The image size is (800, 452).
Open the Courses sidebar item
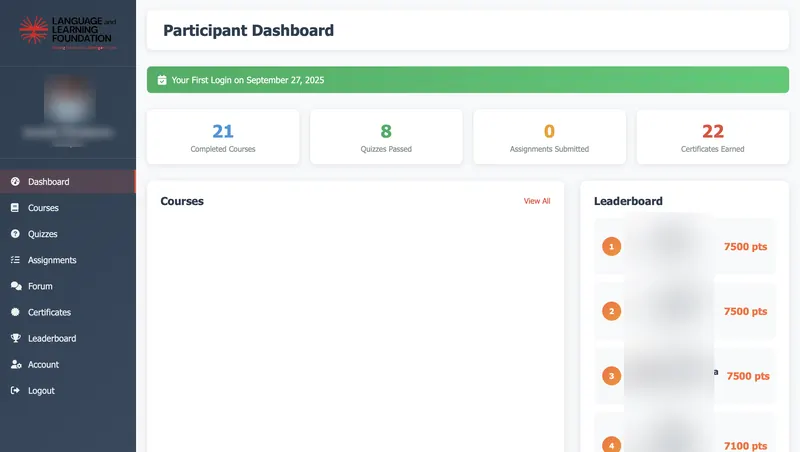point(68,208)
